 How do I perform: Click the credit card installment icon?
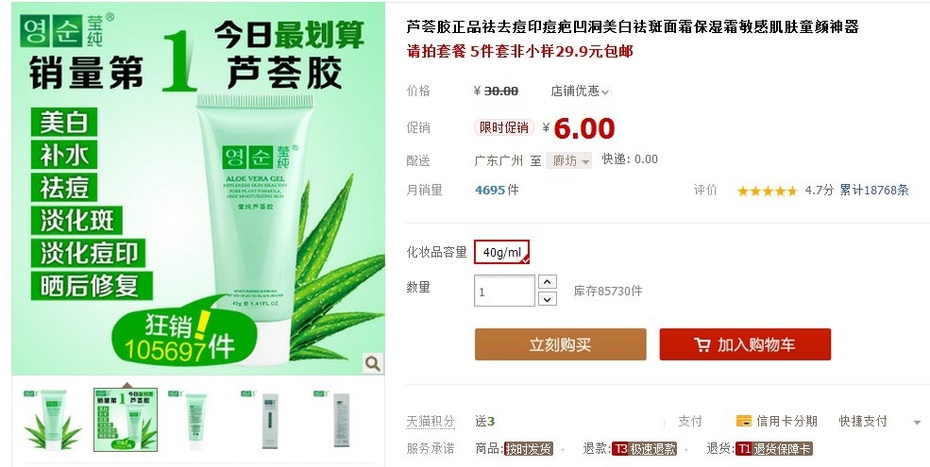pos(744,421)
